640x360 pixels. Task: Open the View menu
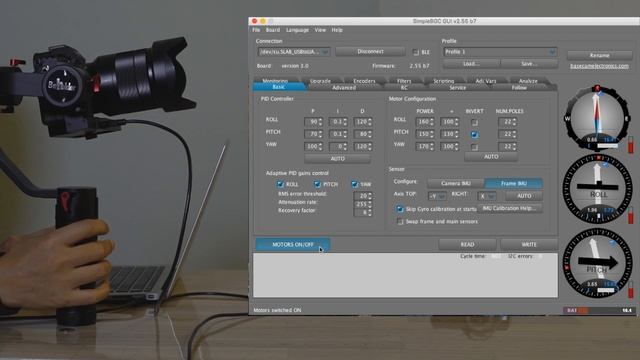tap(320, 30)
